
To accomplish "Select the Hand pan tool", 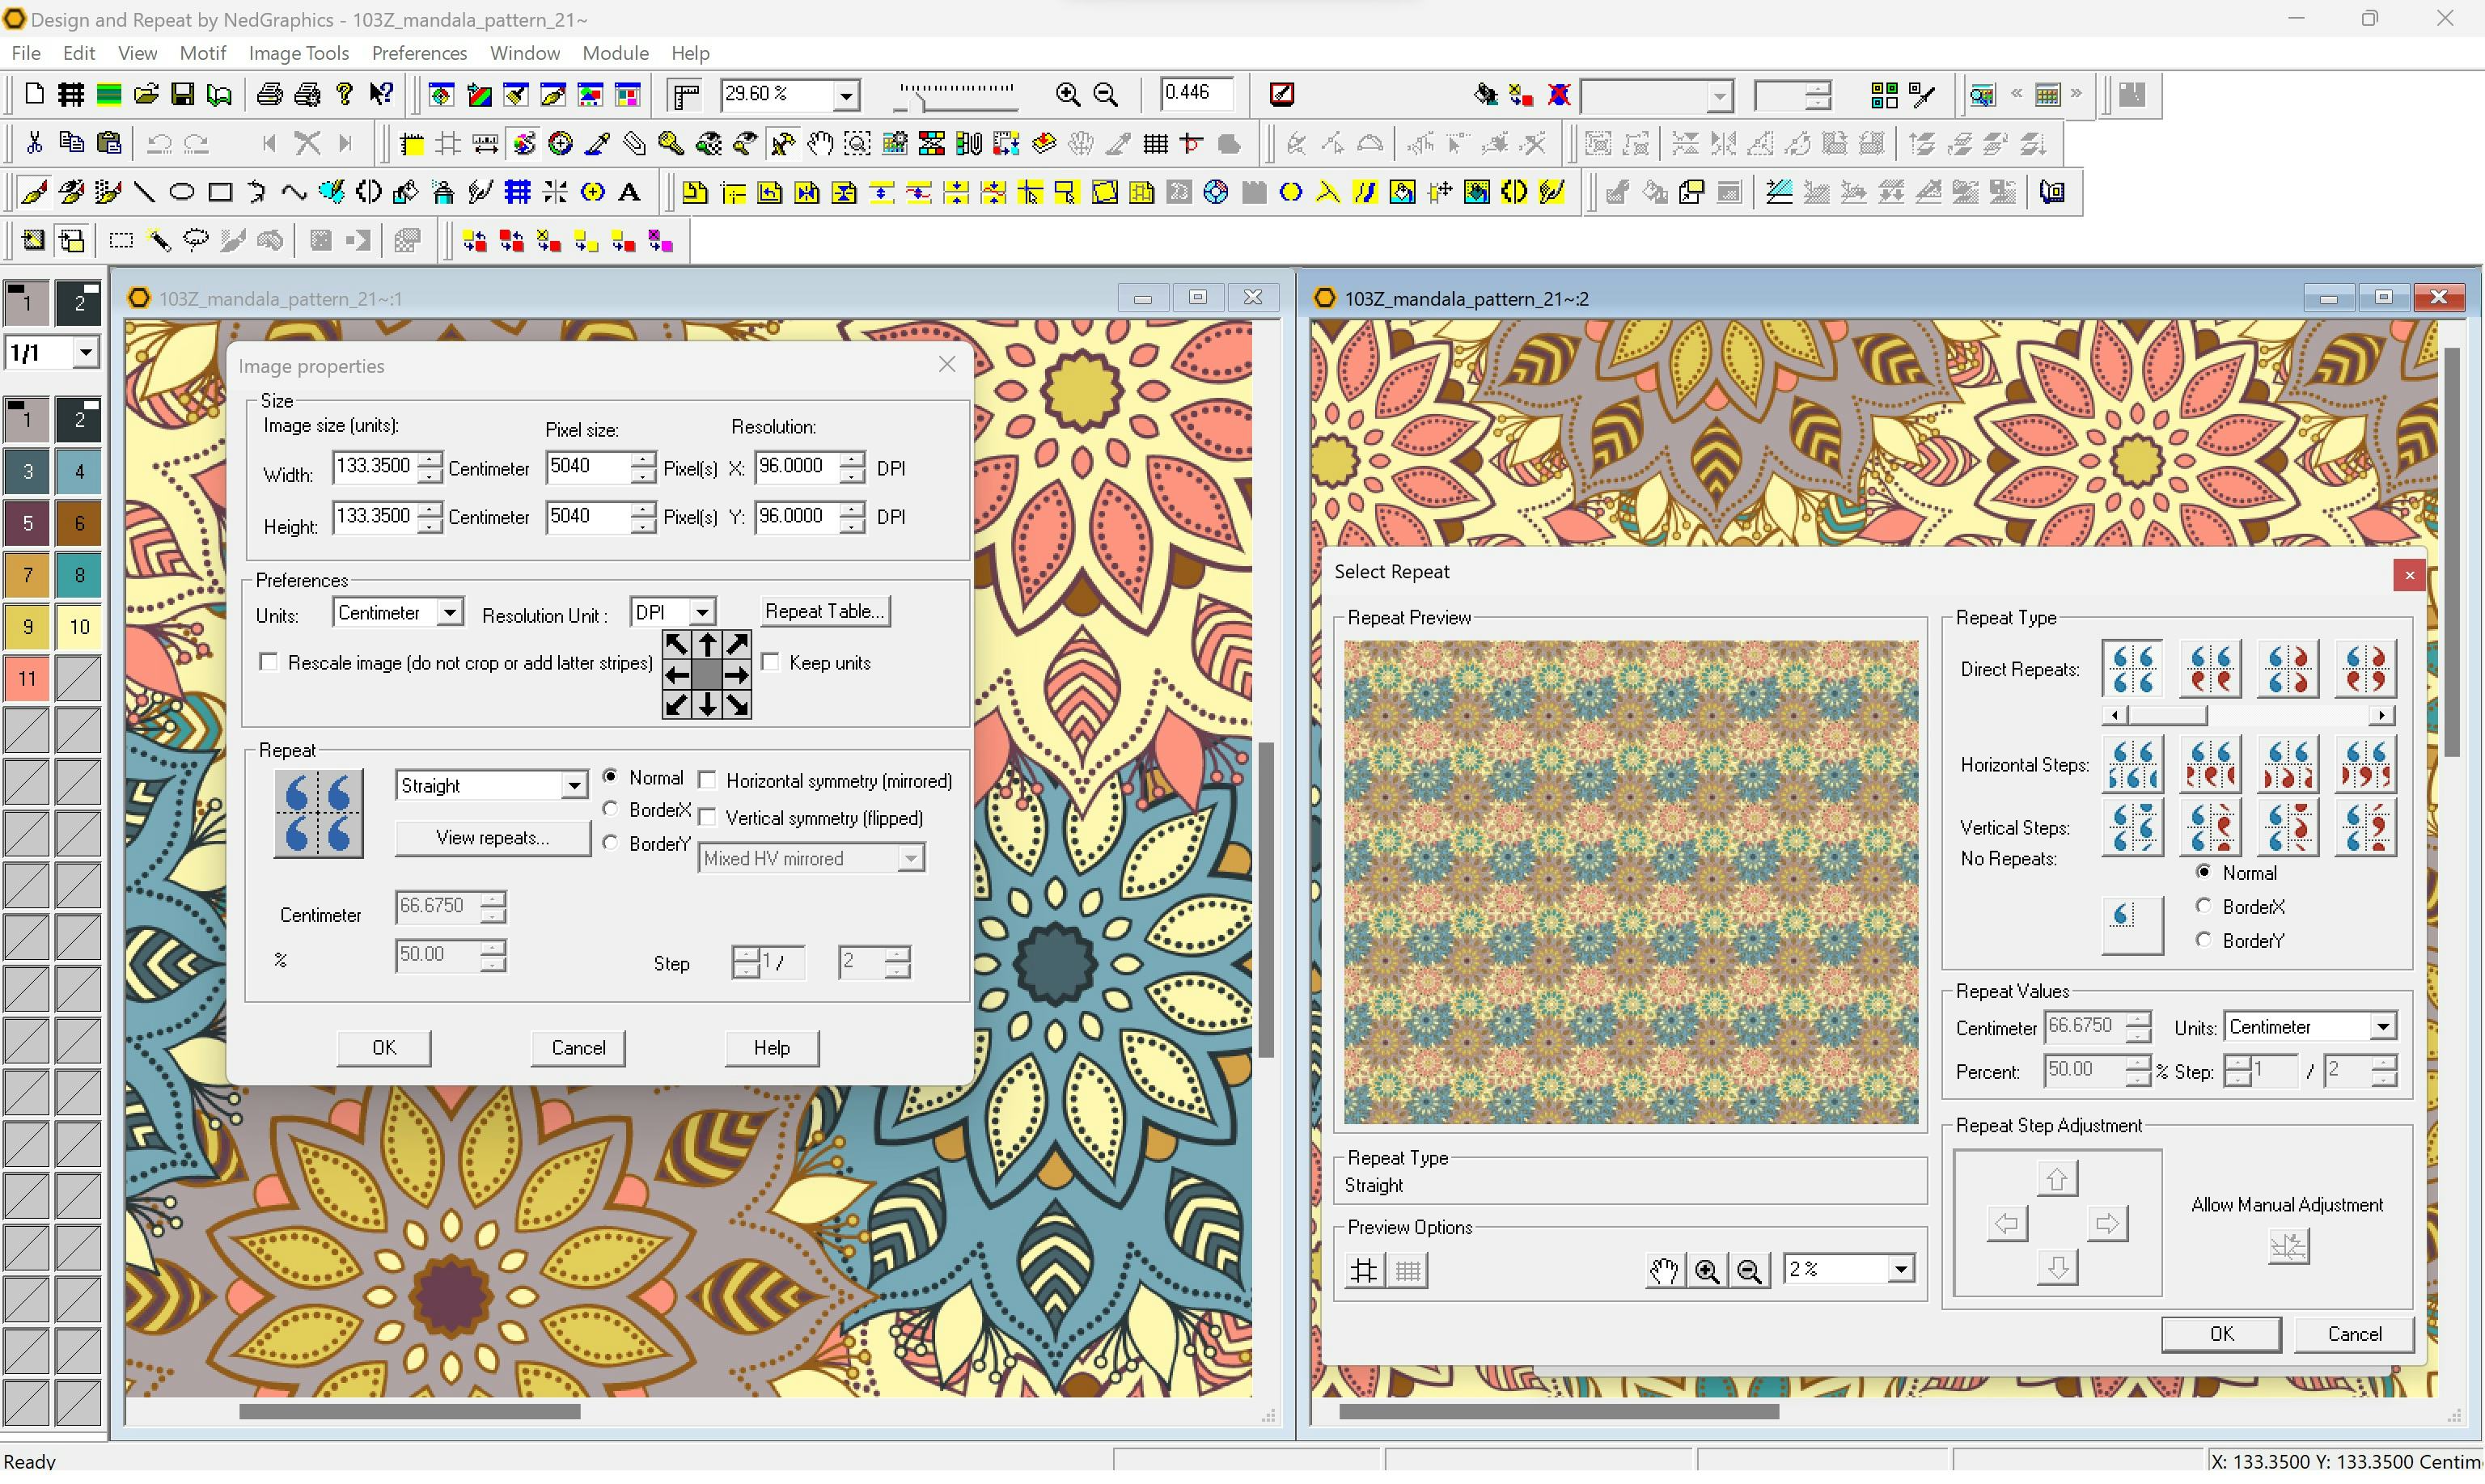I will pyautogui.click(x=819, y=143).
